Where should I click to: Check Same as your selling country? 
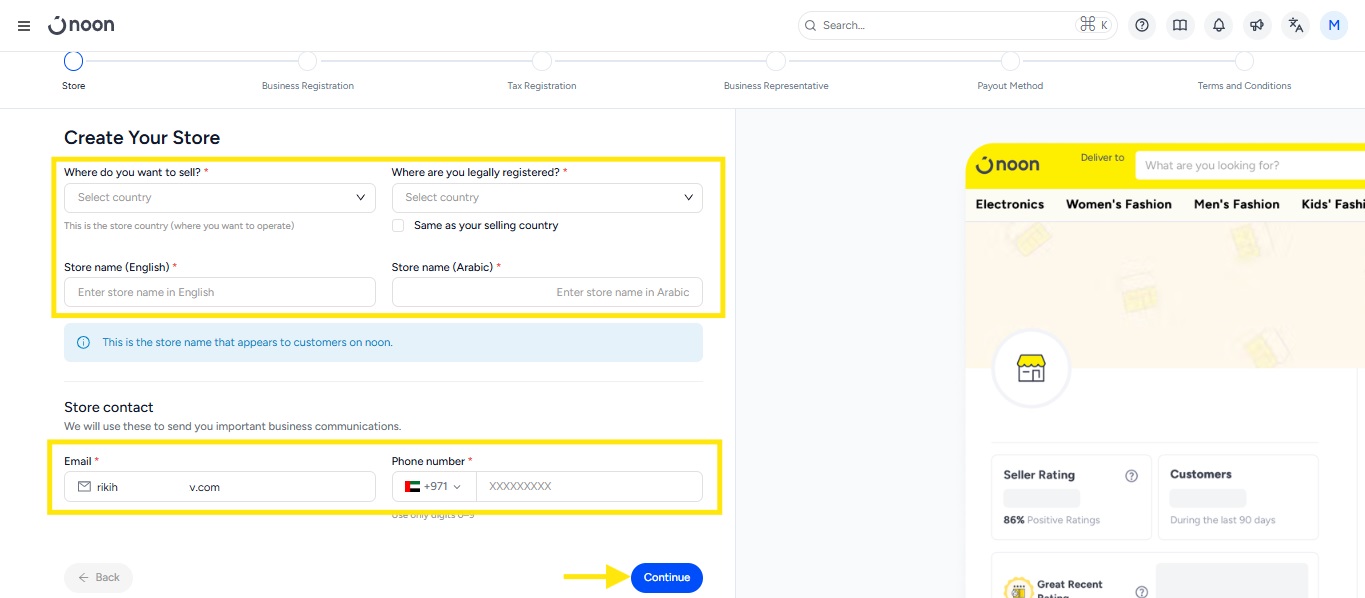tap(398, 226)
